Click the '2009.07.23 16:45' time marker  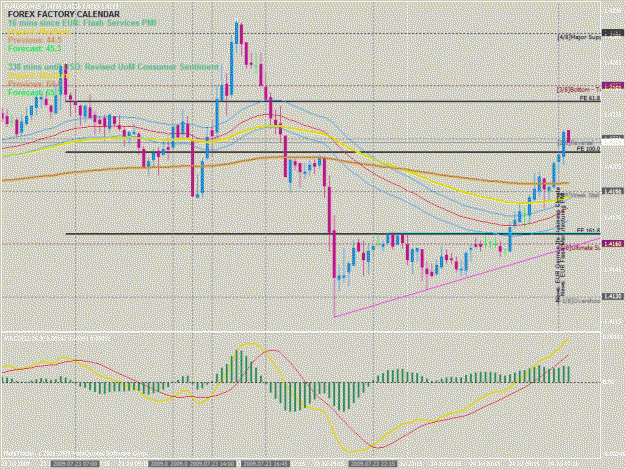[266, 464]
